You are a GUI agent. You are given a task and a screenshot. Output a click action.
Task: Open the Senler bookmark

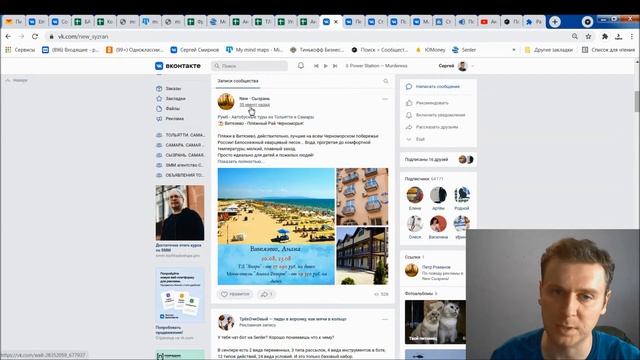(464, 50)
